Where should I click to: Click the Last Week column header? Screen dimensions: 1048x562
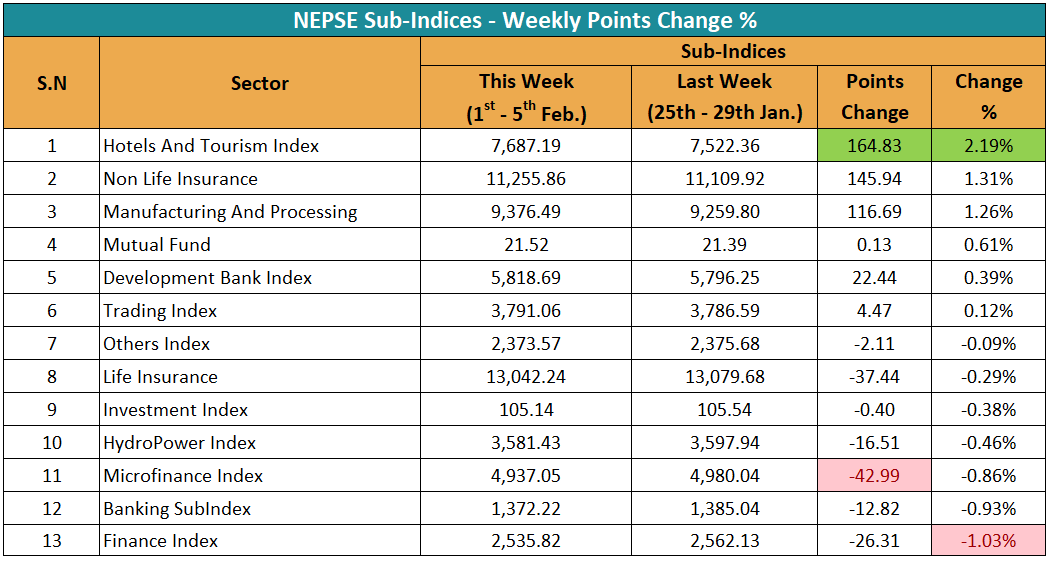pyautogui.click(x=724, y=97)
